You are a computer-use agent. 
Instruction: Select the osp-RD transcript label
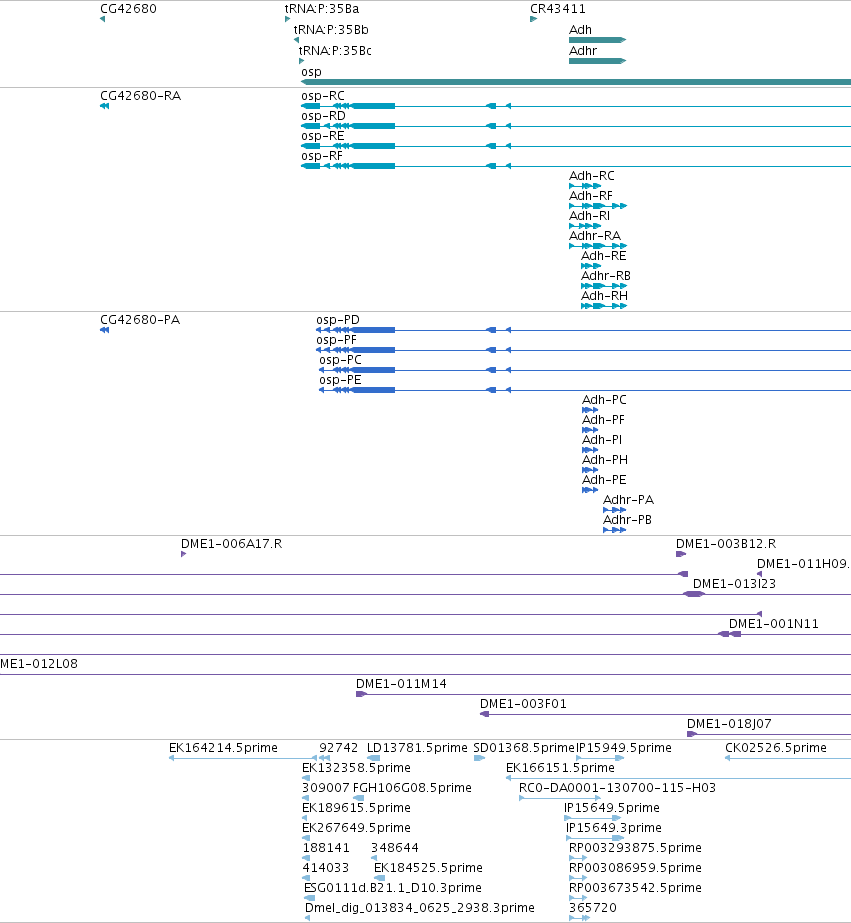pyautogui.click(x=324, y=116)
